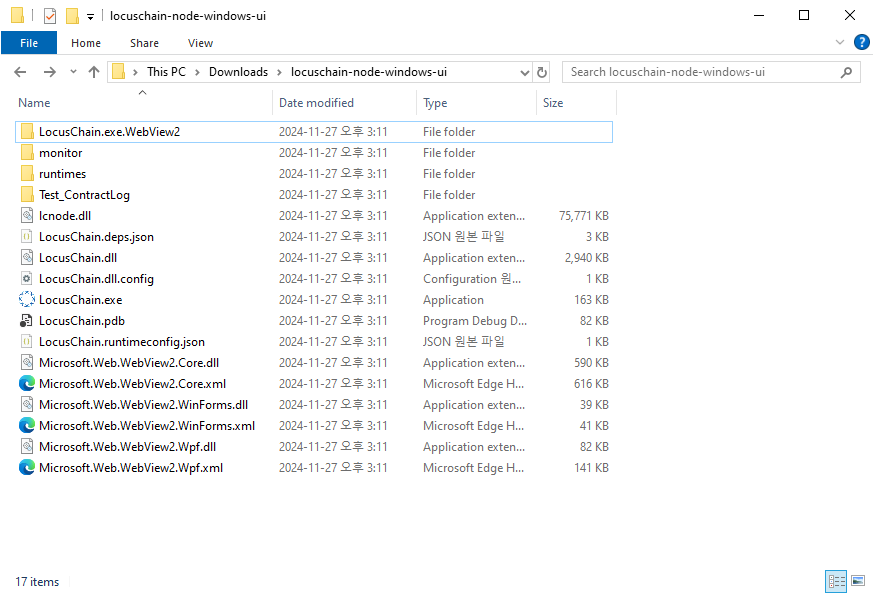The height and width of the screenshot is (594, 874).
Task: Click the 75,771 KB size cell
Action: (584, 216)
